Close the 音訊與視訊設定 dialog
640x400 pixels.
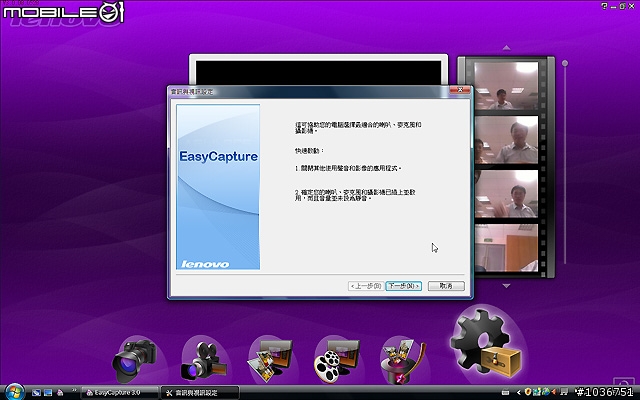[460, 90]
